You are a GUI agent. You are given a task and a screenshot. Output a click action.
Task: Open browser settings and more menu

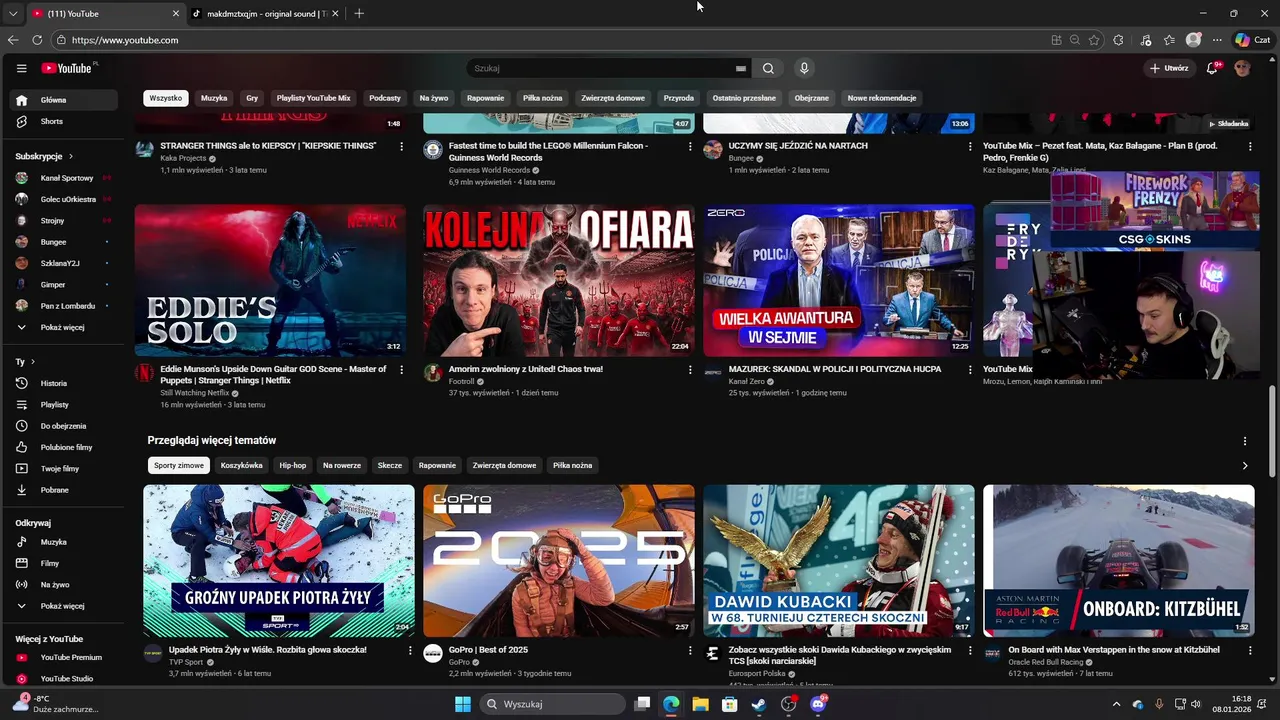pyautogui.click(x=1217, y=40)
